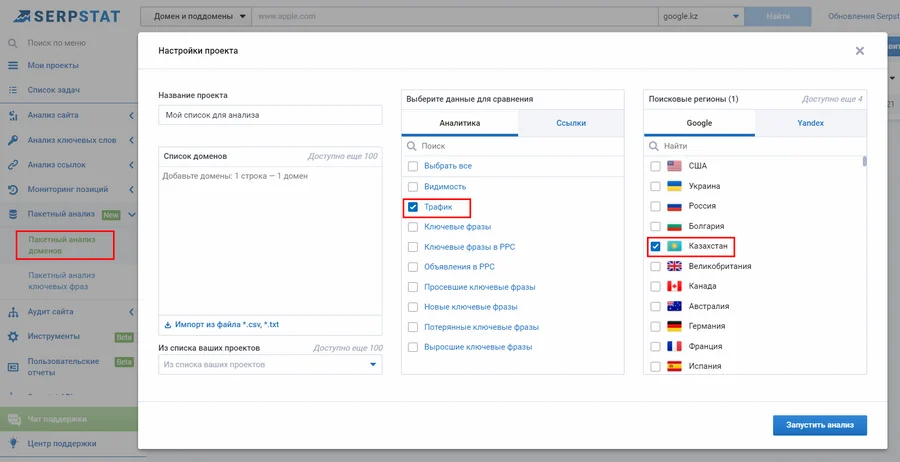Image resolution: width=900 pixels, height=462 pixels.
Task: Click the Анализ ключевых слов key icon
Action: click(x=13, y=140)
